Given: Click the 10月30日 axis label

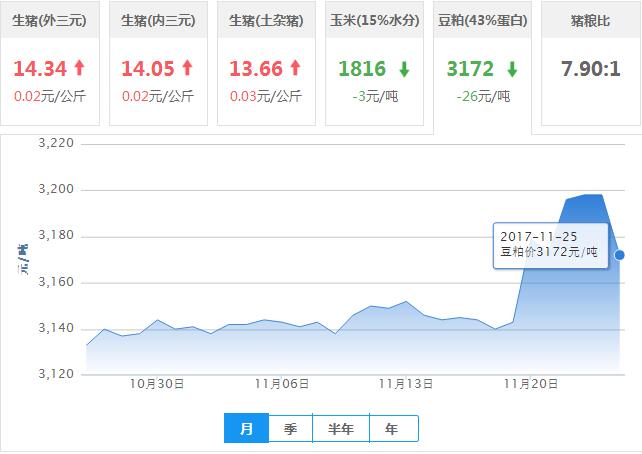Looking at the screenshot, I should tap(157, 384).
